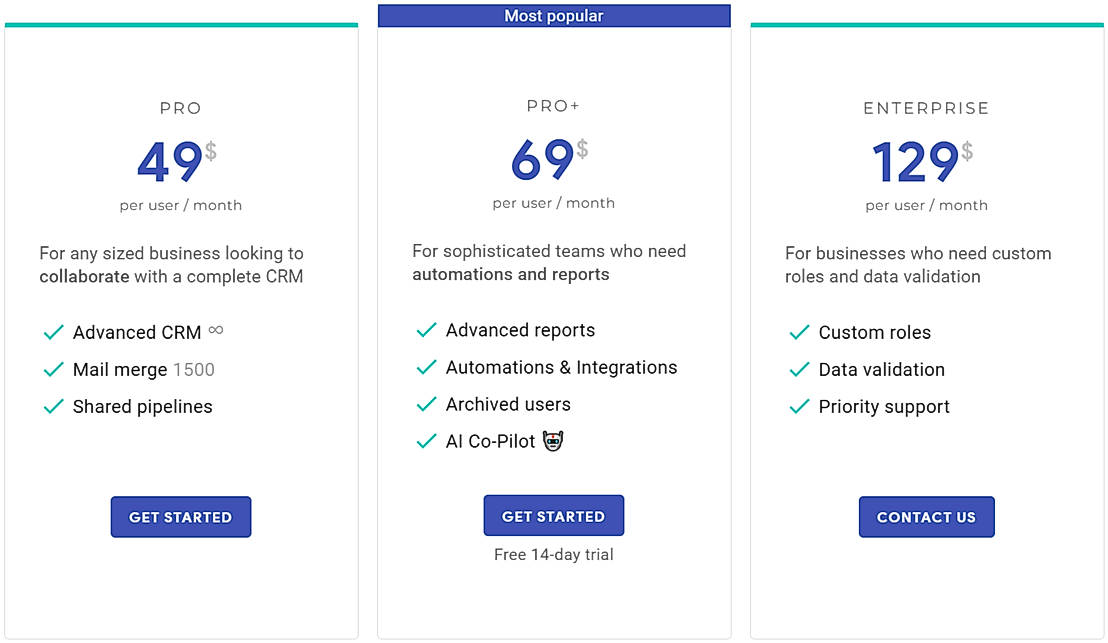Select the PRO plan heading
Screen dimensions: 1108x643
click(x=181, y=108)
